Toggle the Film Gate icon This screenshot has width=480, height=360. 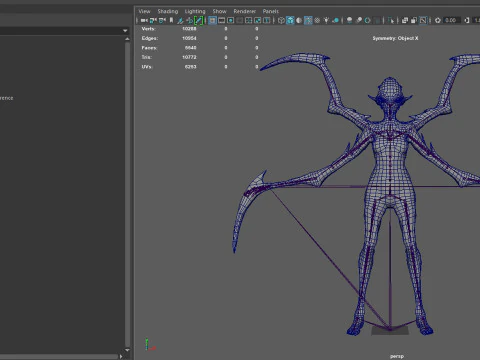(x=221, y=21)
